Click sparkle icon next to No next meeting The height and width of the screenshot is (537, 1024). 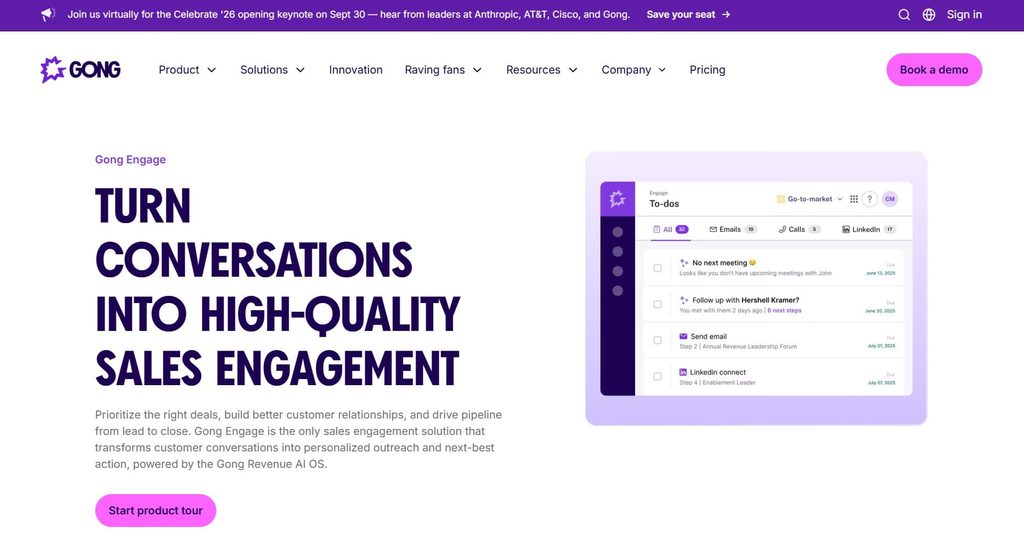point(684,263)
